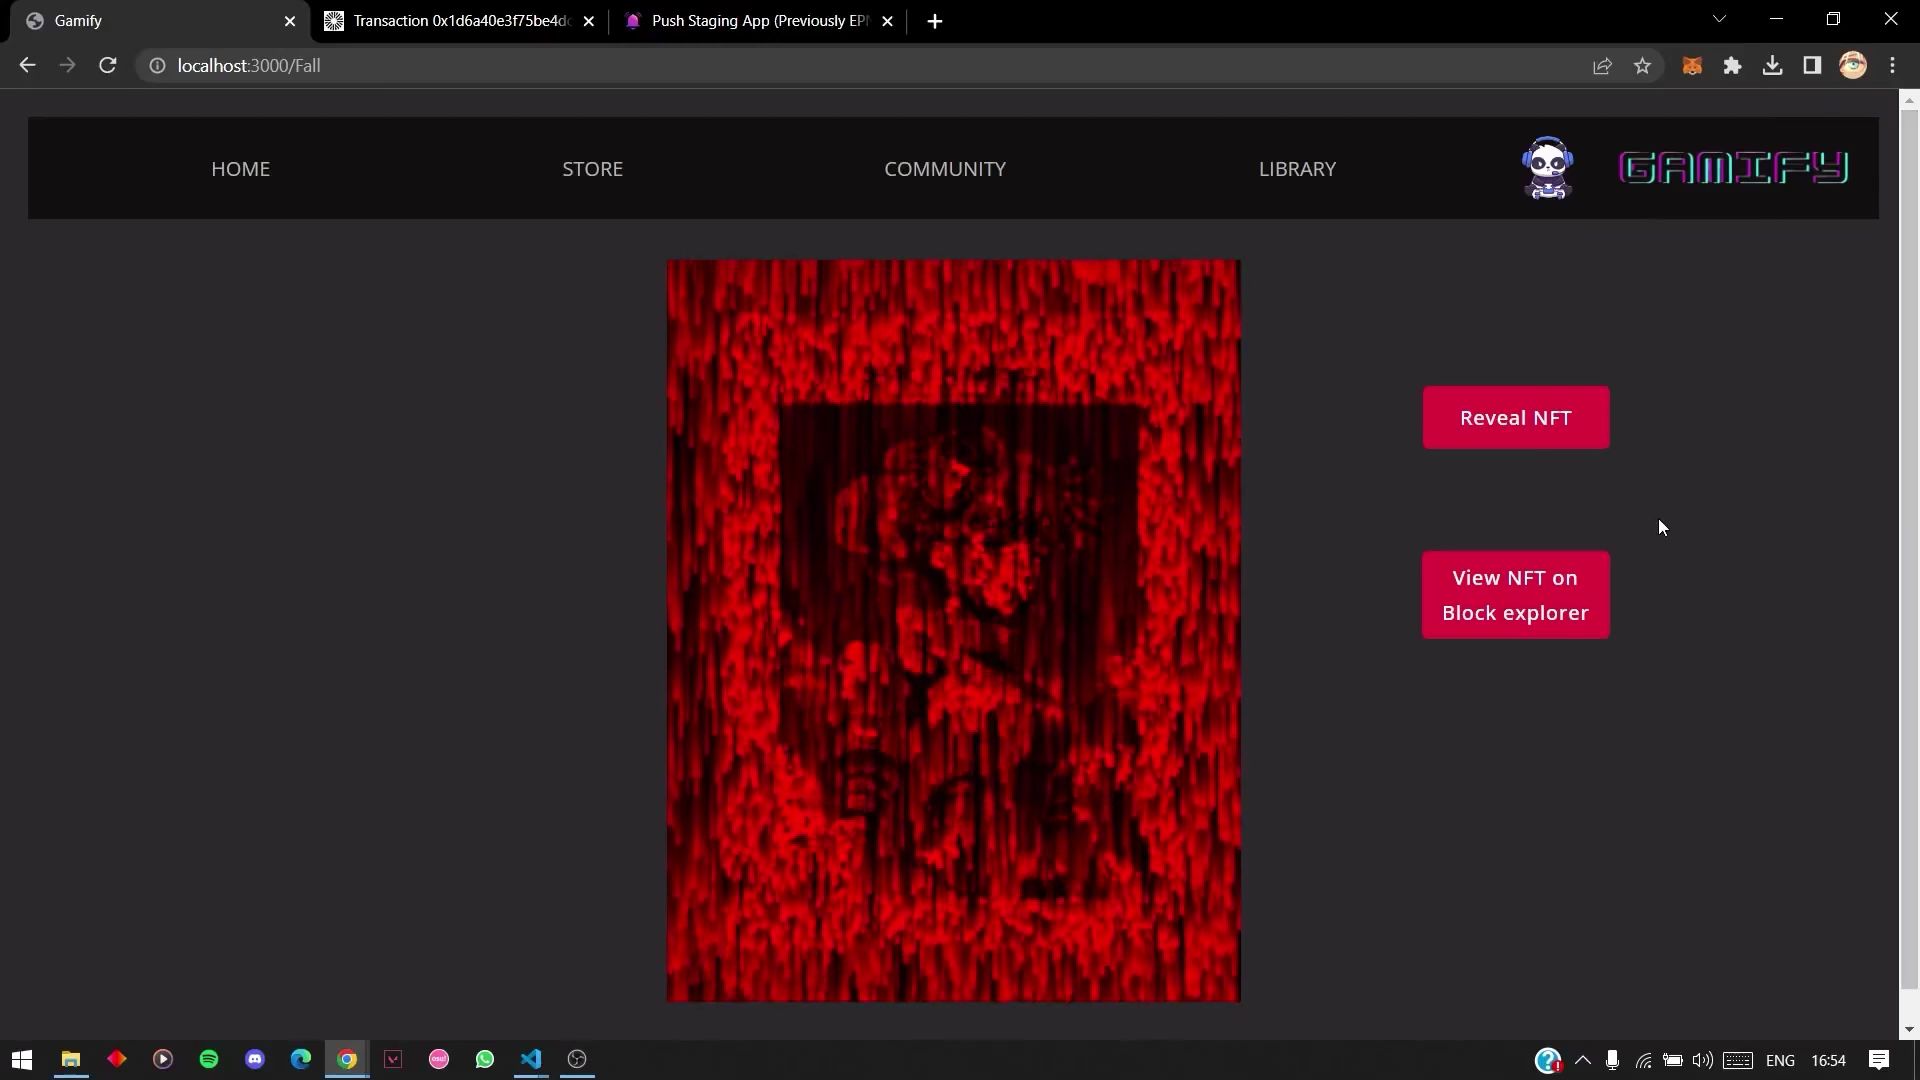
Task: Open the clock showing 16:54
Action: pyautogui.click(x=1828, y=1060)
